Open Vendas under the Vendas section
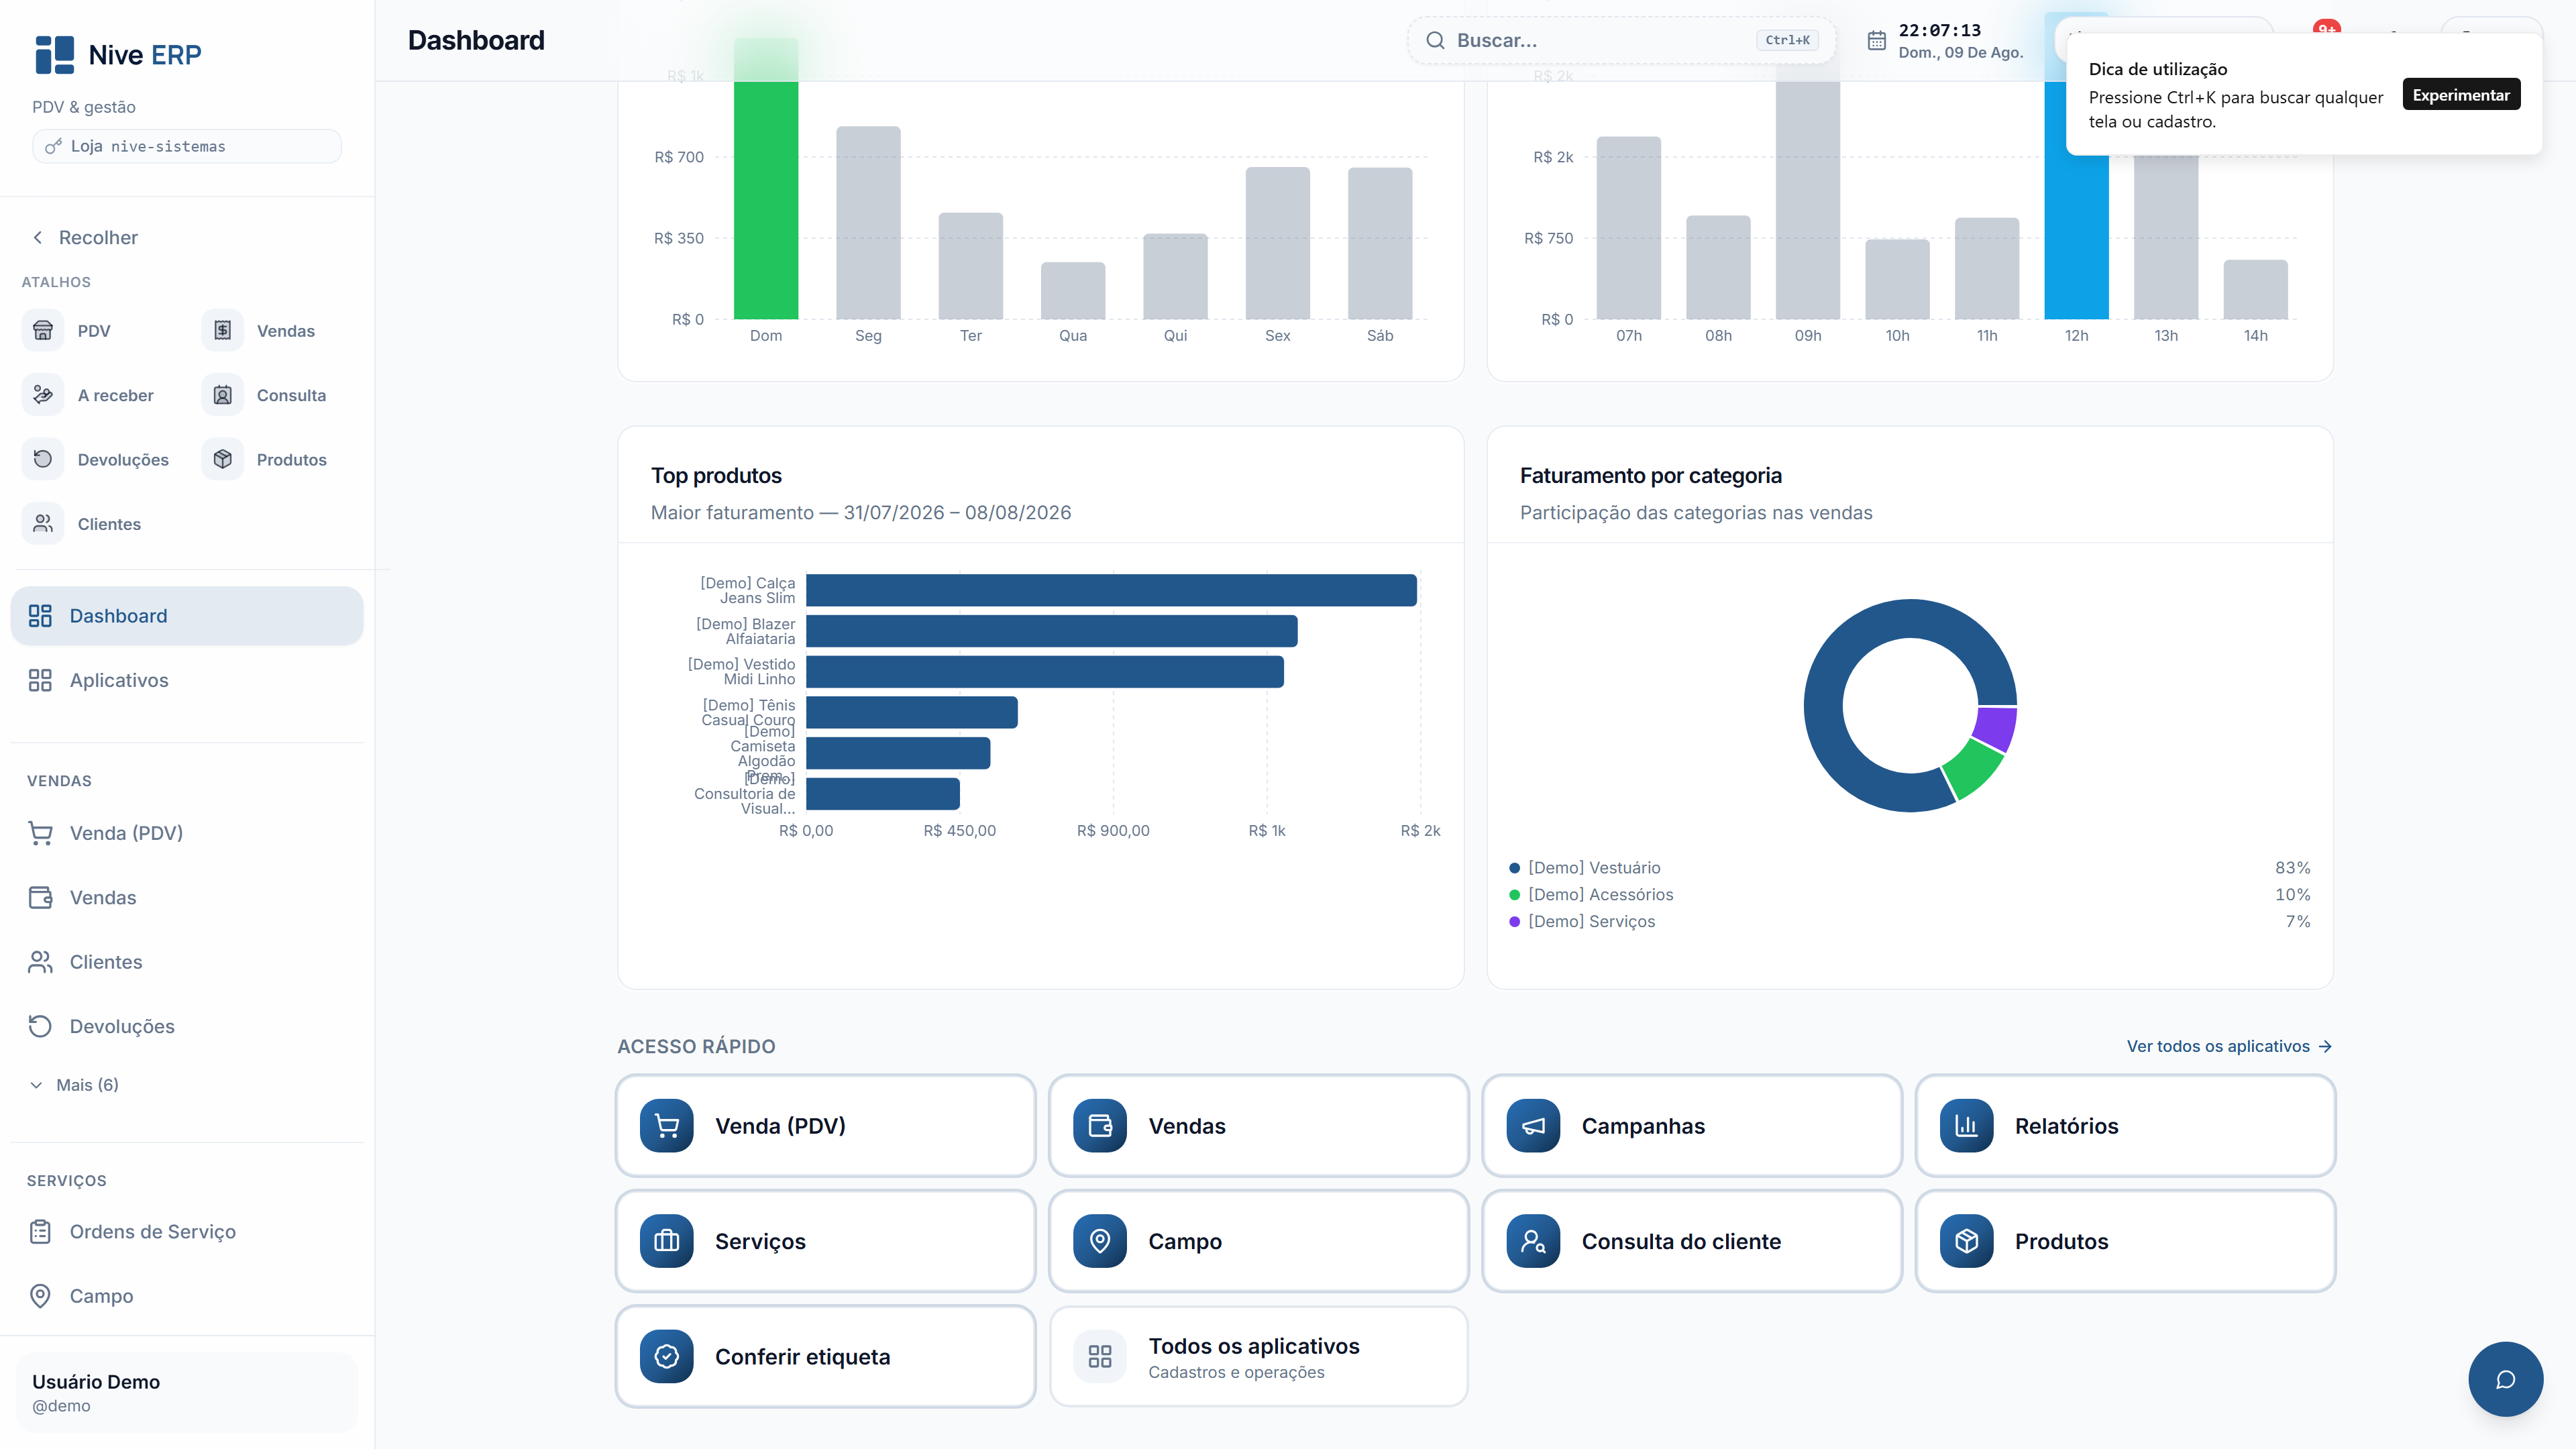The height and width of the screenshot is (1449, 2576). (x=187, y=897)
